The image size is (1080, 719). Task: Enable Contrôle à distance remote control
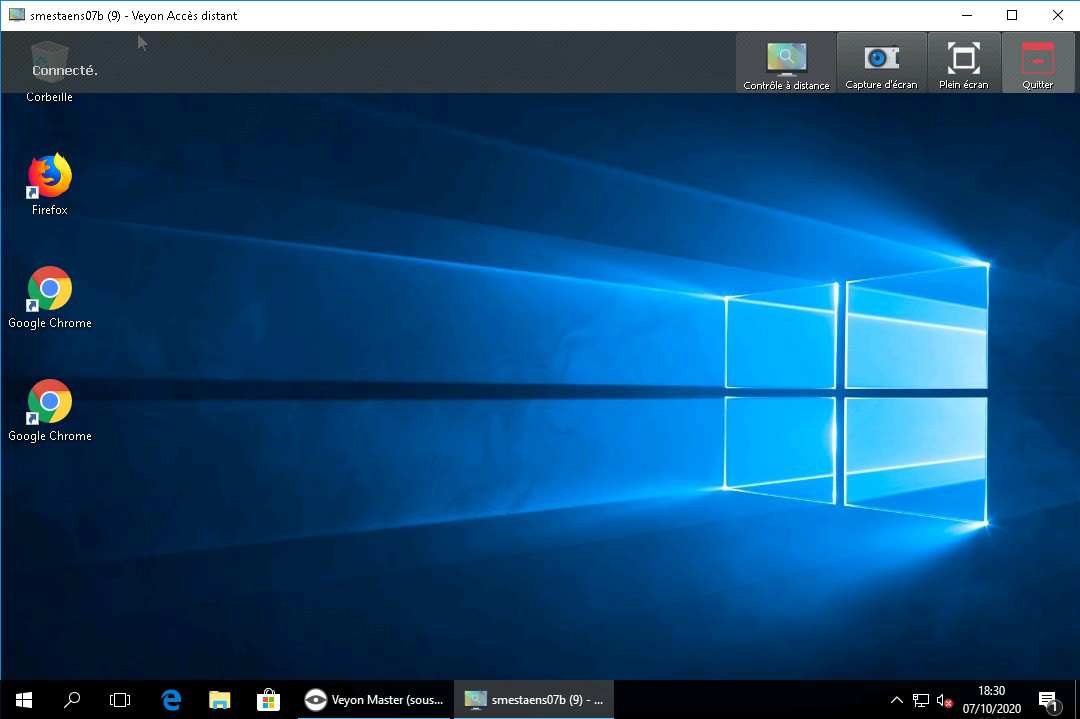point(786,64)
